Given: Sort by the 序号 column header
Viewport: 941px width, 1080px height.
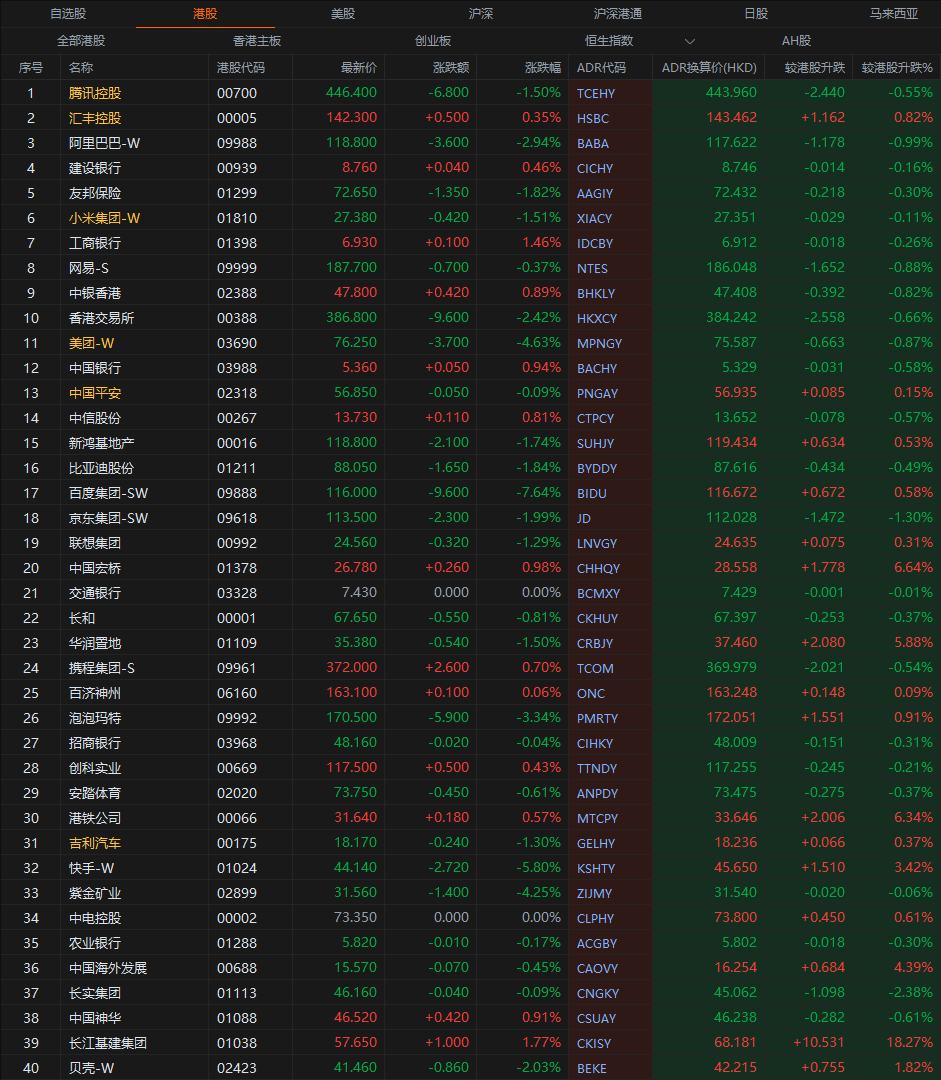Looking at the screenshot, I should coord(30,68).
